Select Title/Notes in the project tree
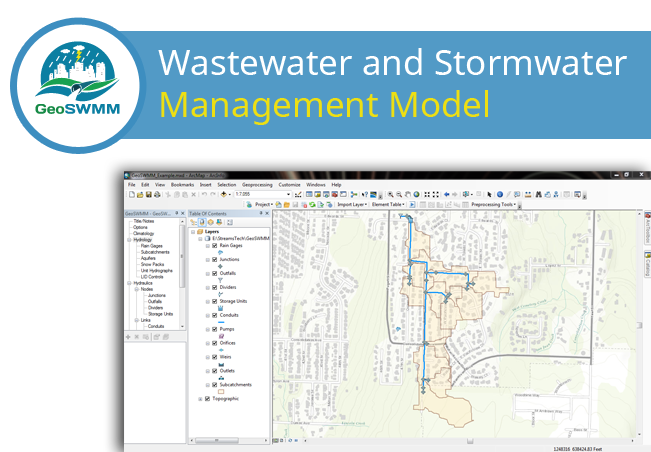The width and height of the screenshot is (651, 452). [x=144, y=221]
